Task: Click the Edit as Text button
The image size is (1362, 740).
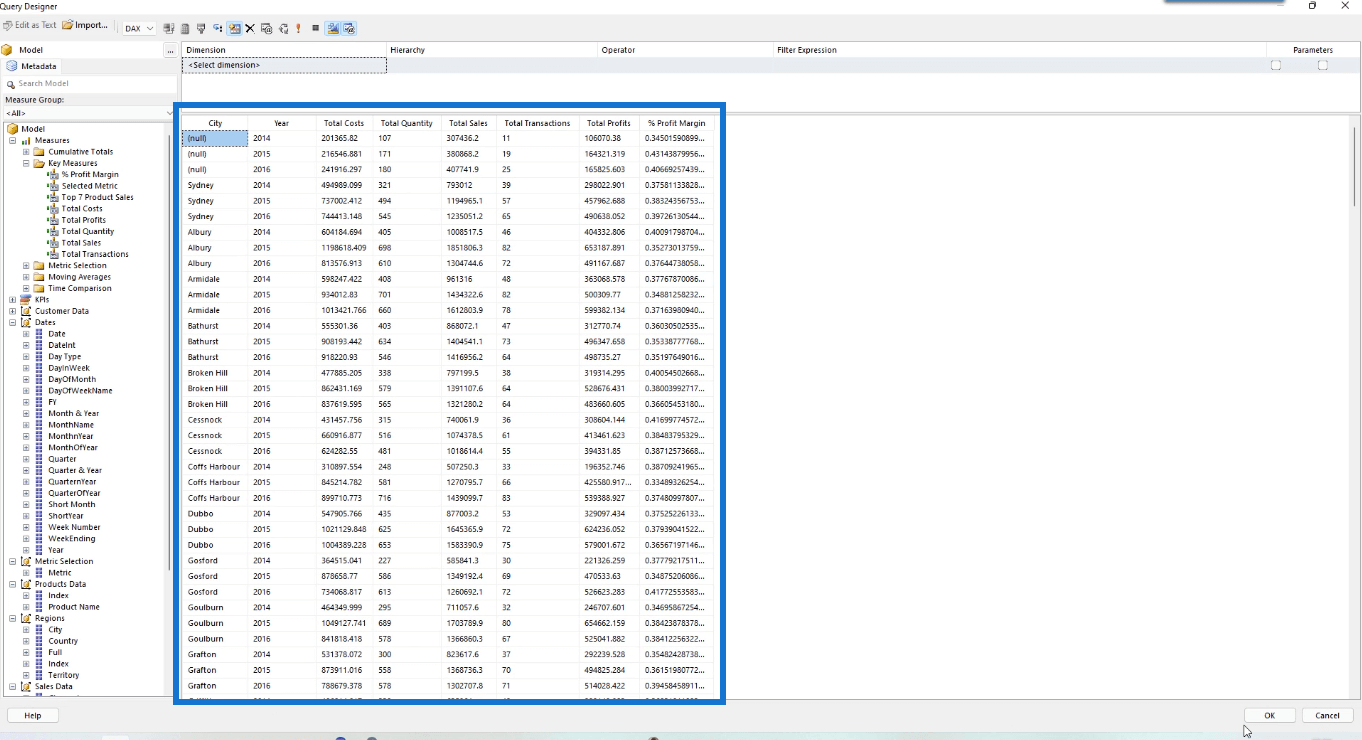Action: point(29,25)
